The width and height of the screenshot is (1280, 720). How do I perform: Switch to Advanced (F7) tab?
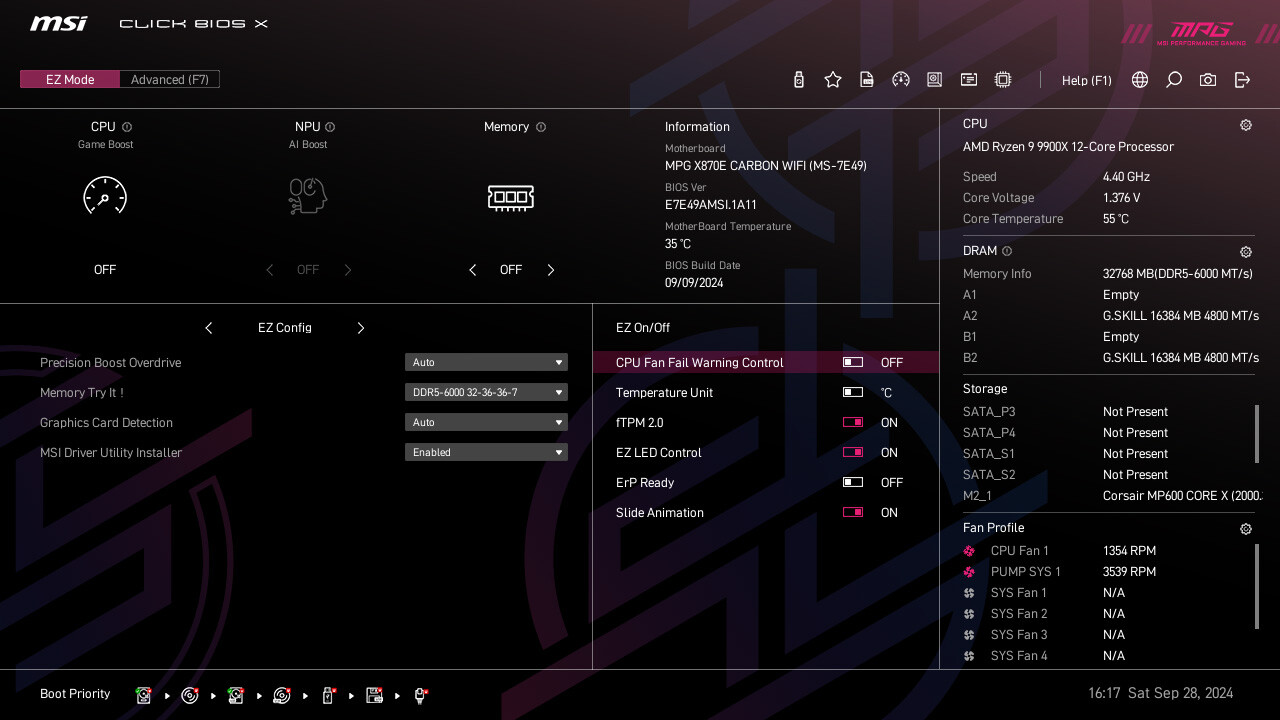pyautogui.click(x=169, y=80)
